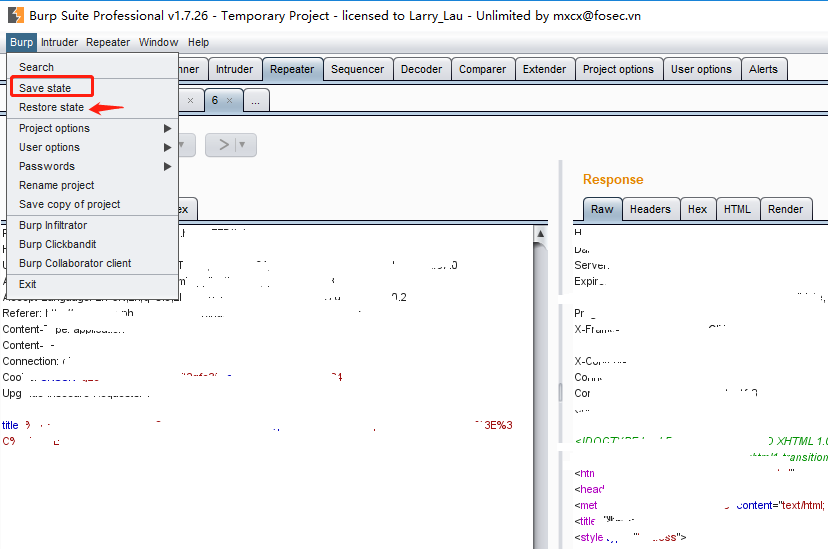Close the Repeater tab left of tab 6
The image size is (828, 549).
point(191,100)
